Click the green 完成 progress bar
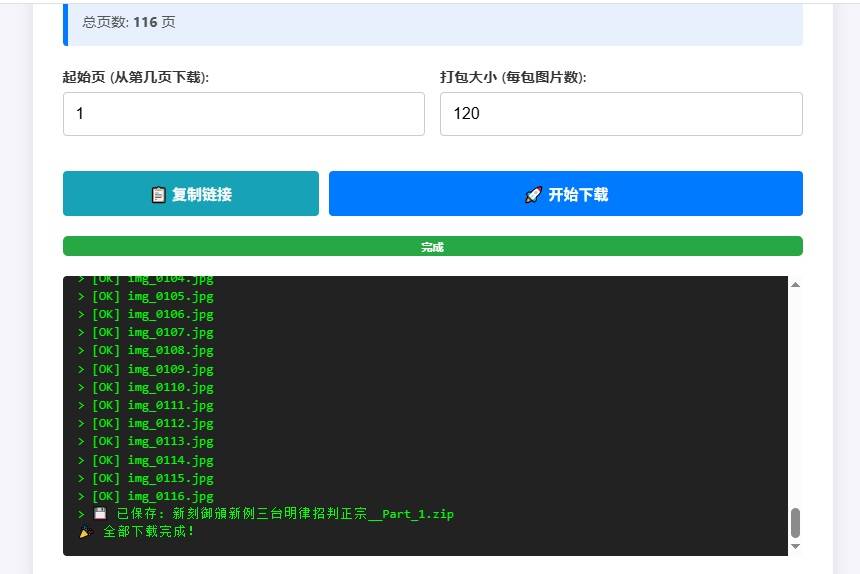The width and height of the screenshot is (860, 574). pyautogui.click(x=433, y=246)
